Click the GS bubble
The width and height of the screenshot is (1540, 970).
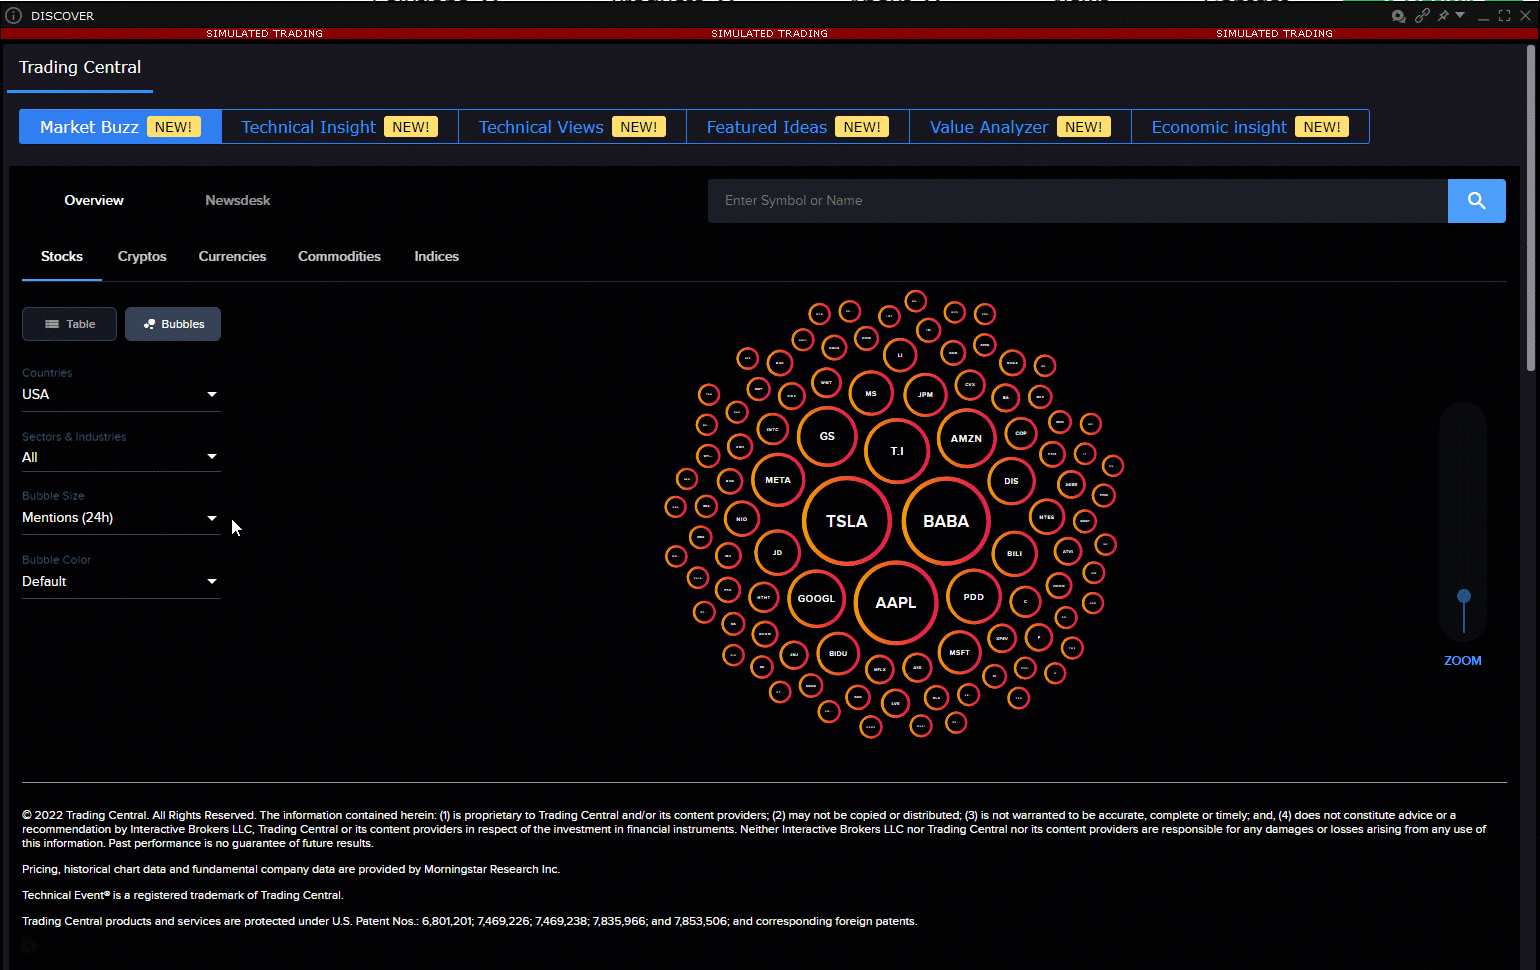[x=827, y=436]
